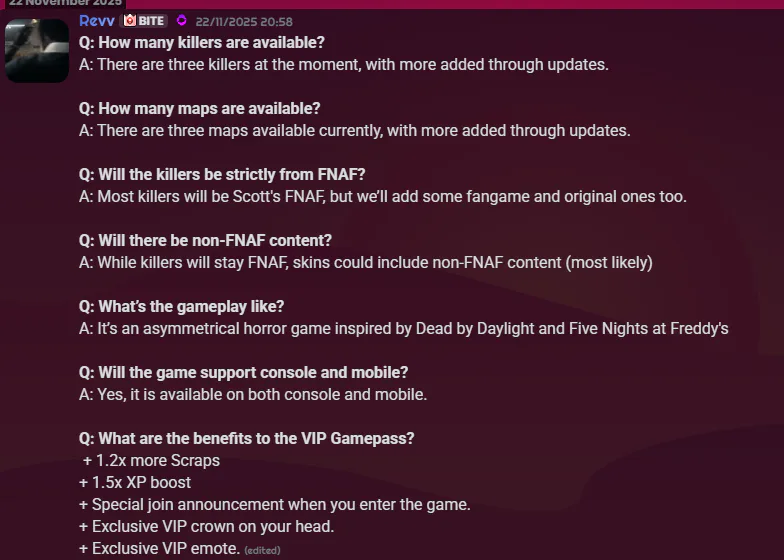Click the red icon inside the BITE tag
This screenshot has height=560, width=784.
(x=130, y=21)
